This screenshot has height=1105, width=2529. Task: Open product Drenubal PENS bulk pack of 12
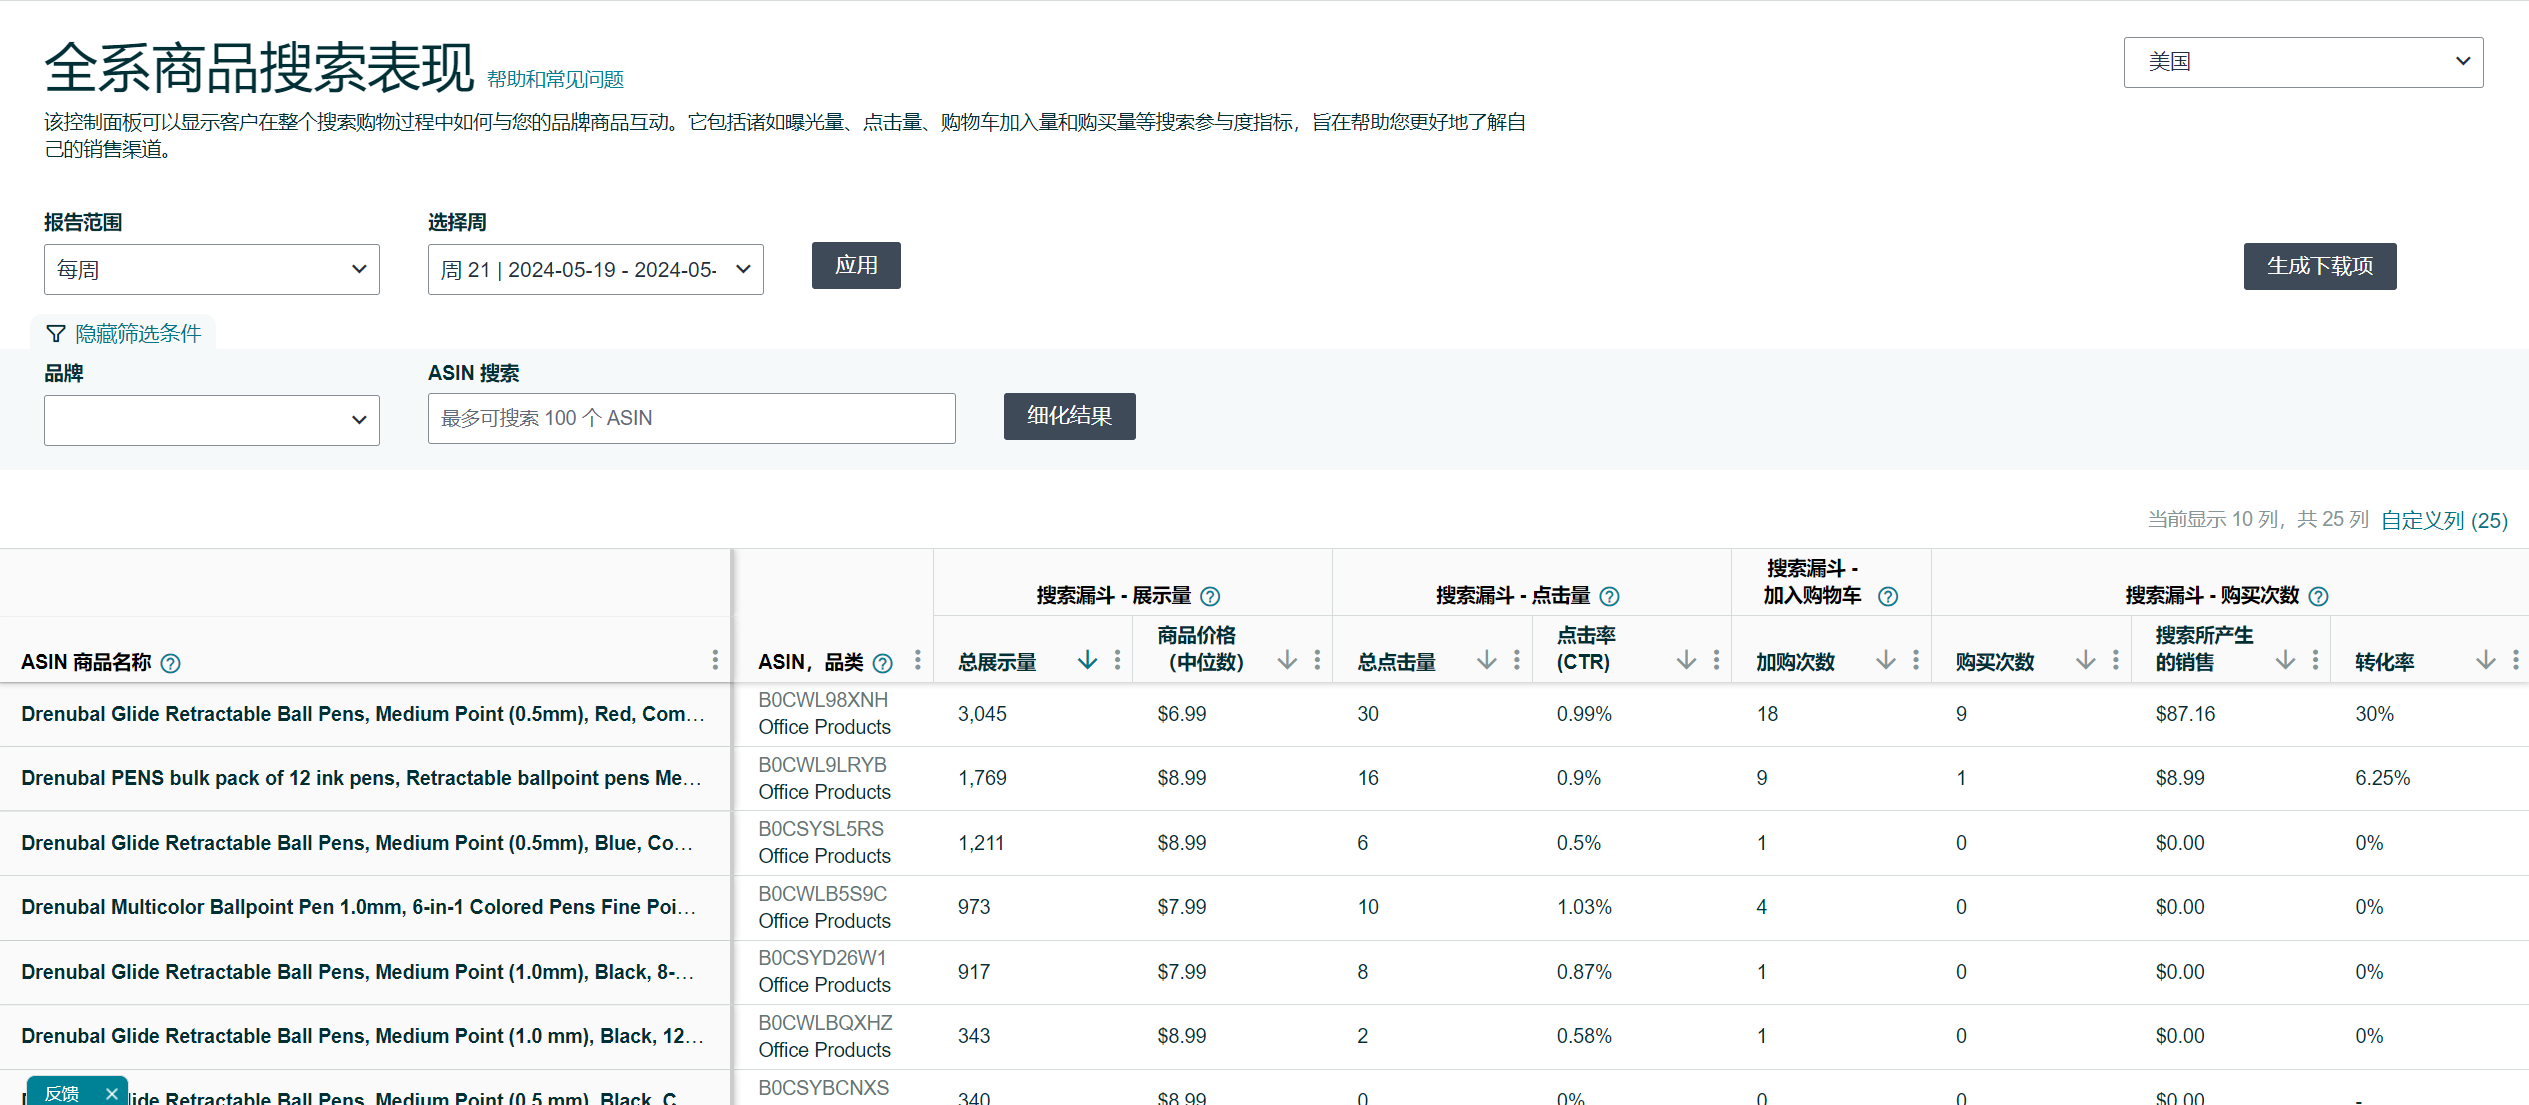pyautogui.click(x=361, y=778)
